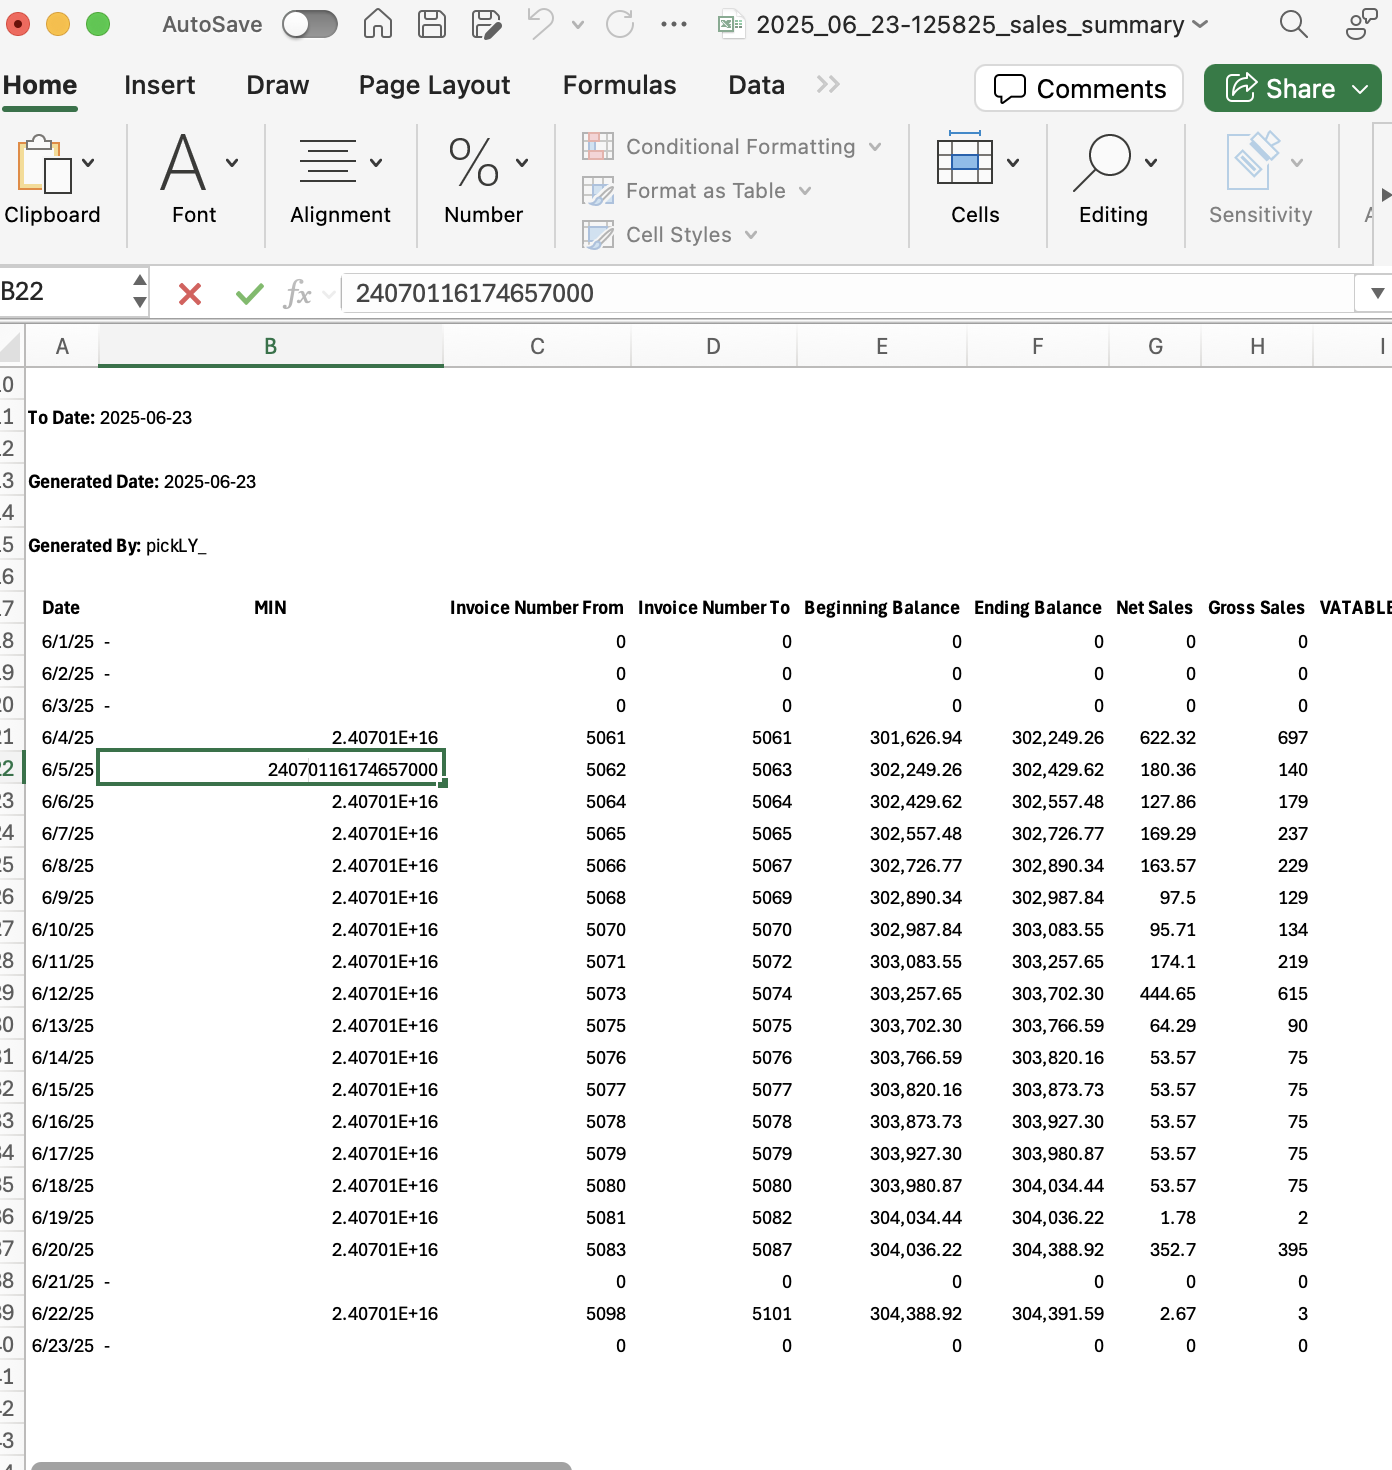The image size is (1392, 1470).
Task: Click the Name Box showing B22
Action: tap(62, 292)
